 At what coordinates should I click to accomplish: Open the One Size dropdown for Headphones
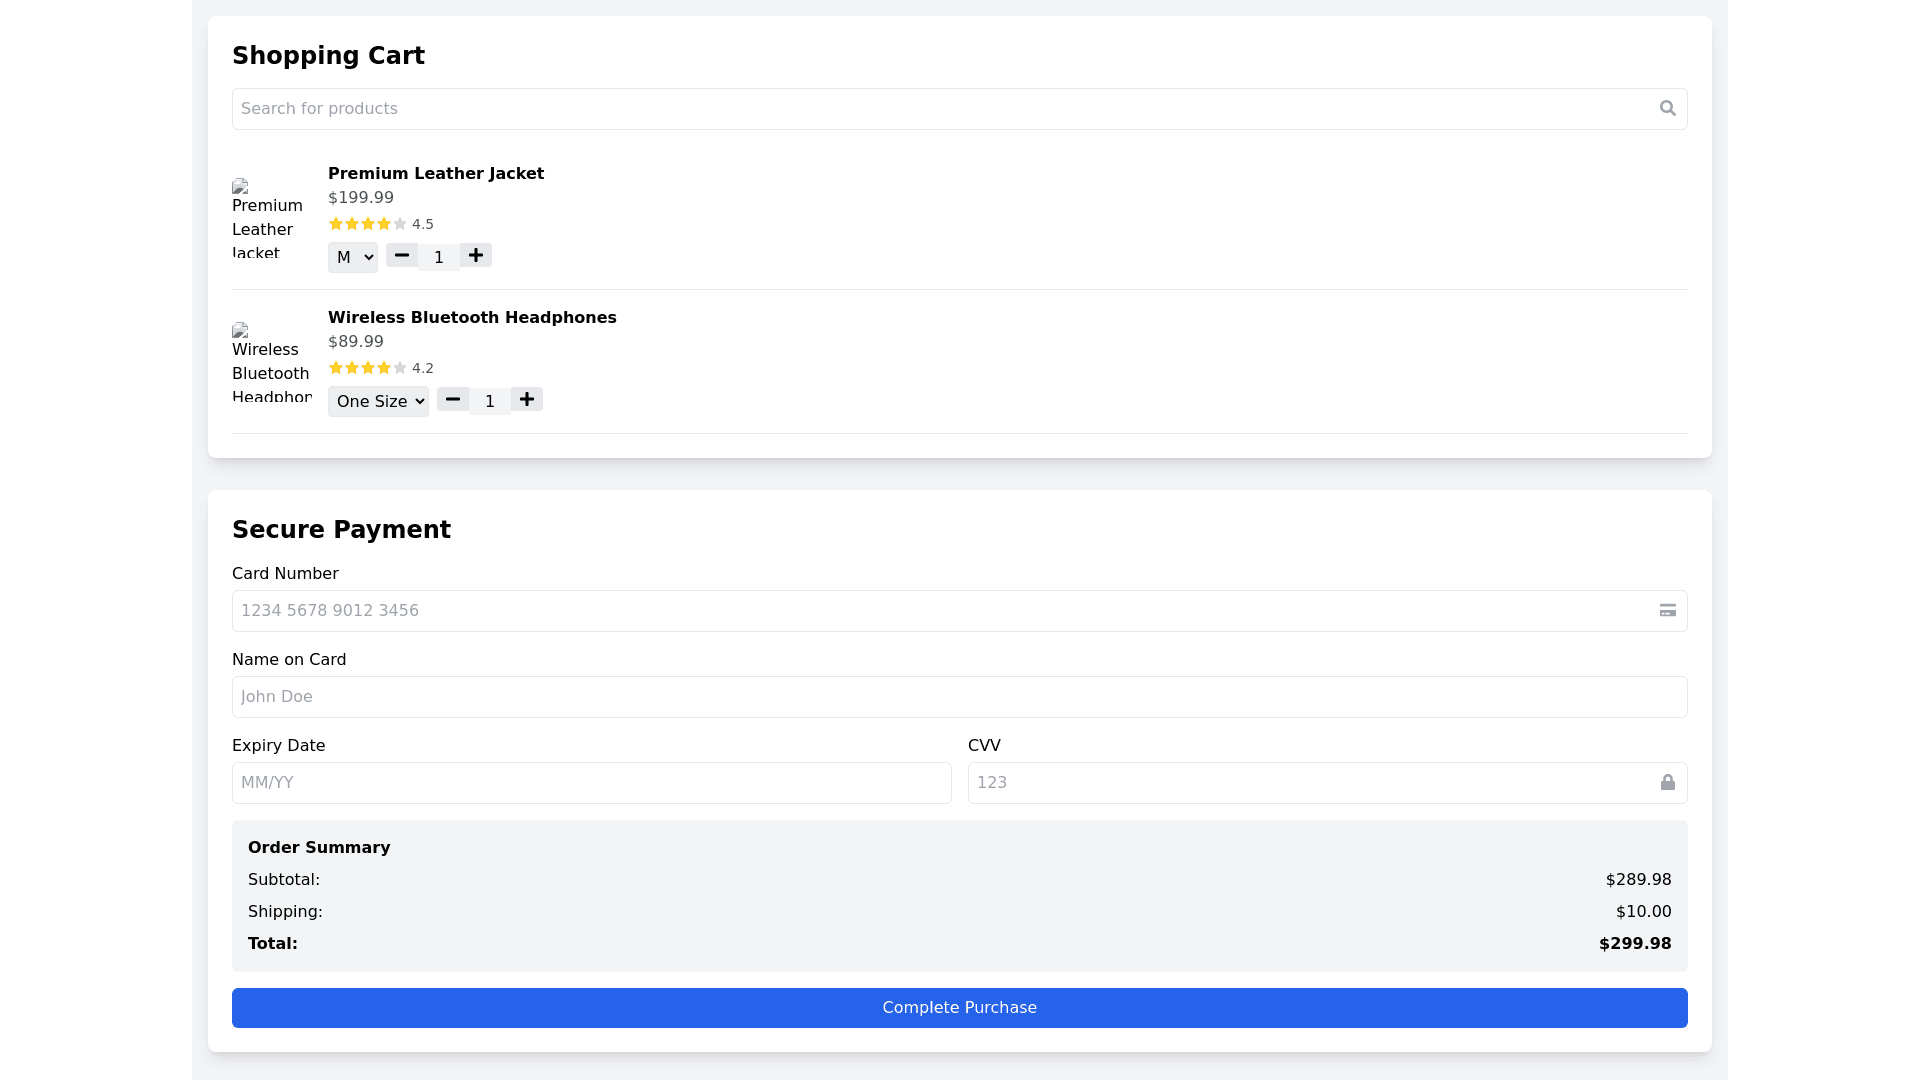(x=378, y=401)
